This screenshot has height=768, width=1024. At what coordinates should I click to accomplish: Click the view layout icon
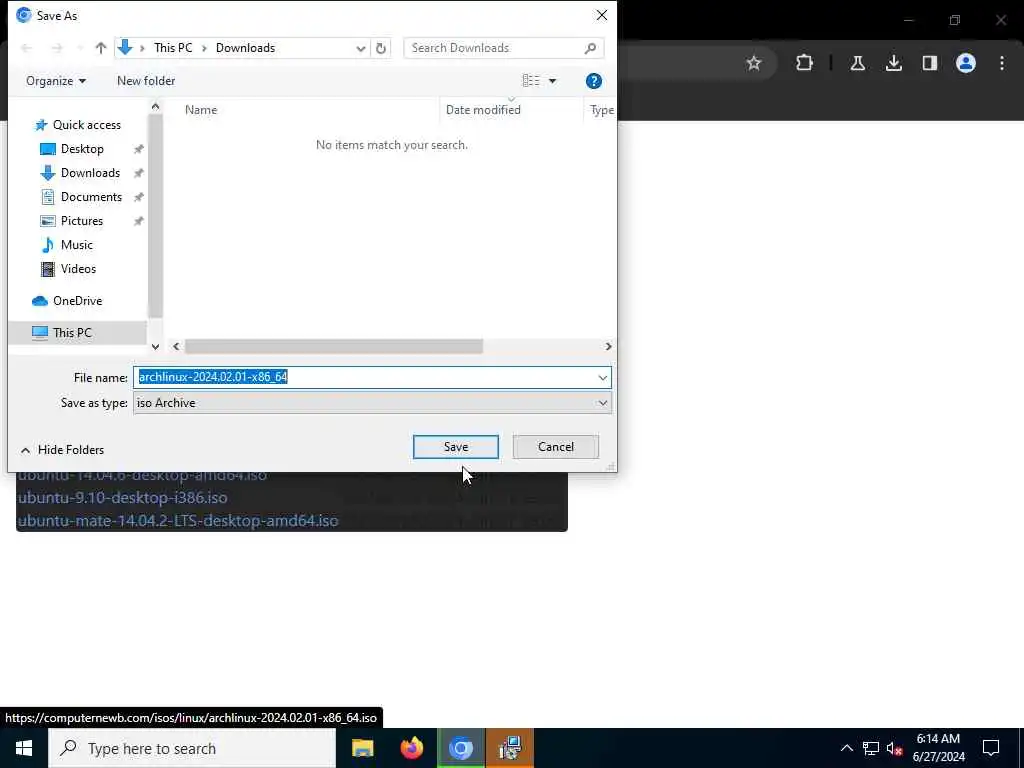click(531, 80)
